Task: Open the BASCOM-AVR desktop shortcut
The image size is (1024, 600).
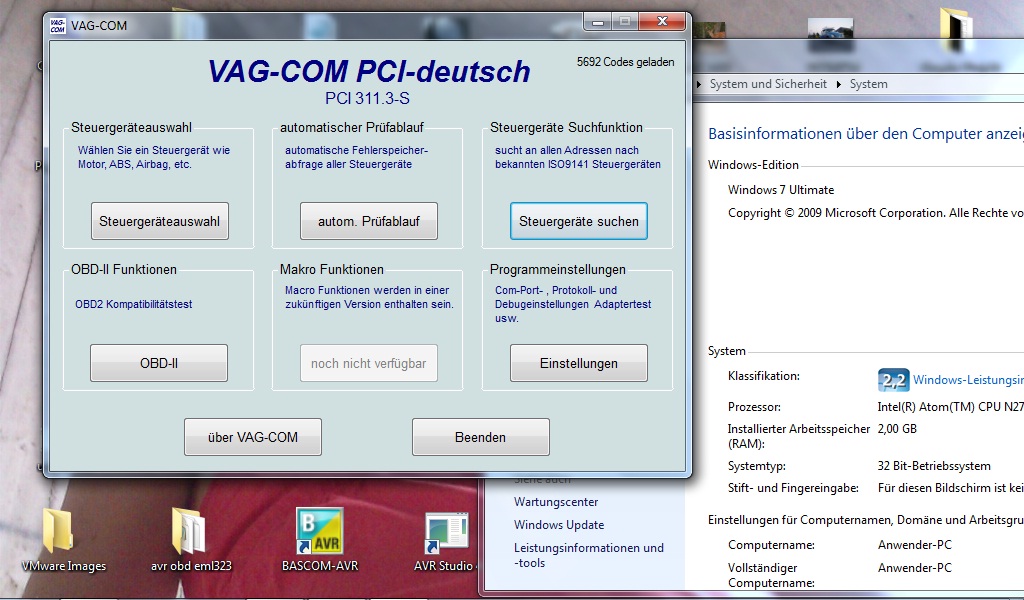Action: point(319,532)
